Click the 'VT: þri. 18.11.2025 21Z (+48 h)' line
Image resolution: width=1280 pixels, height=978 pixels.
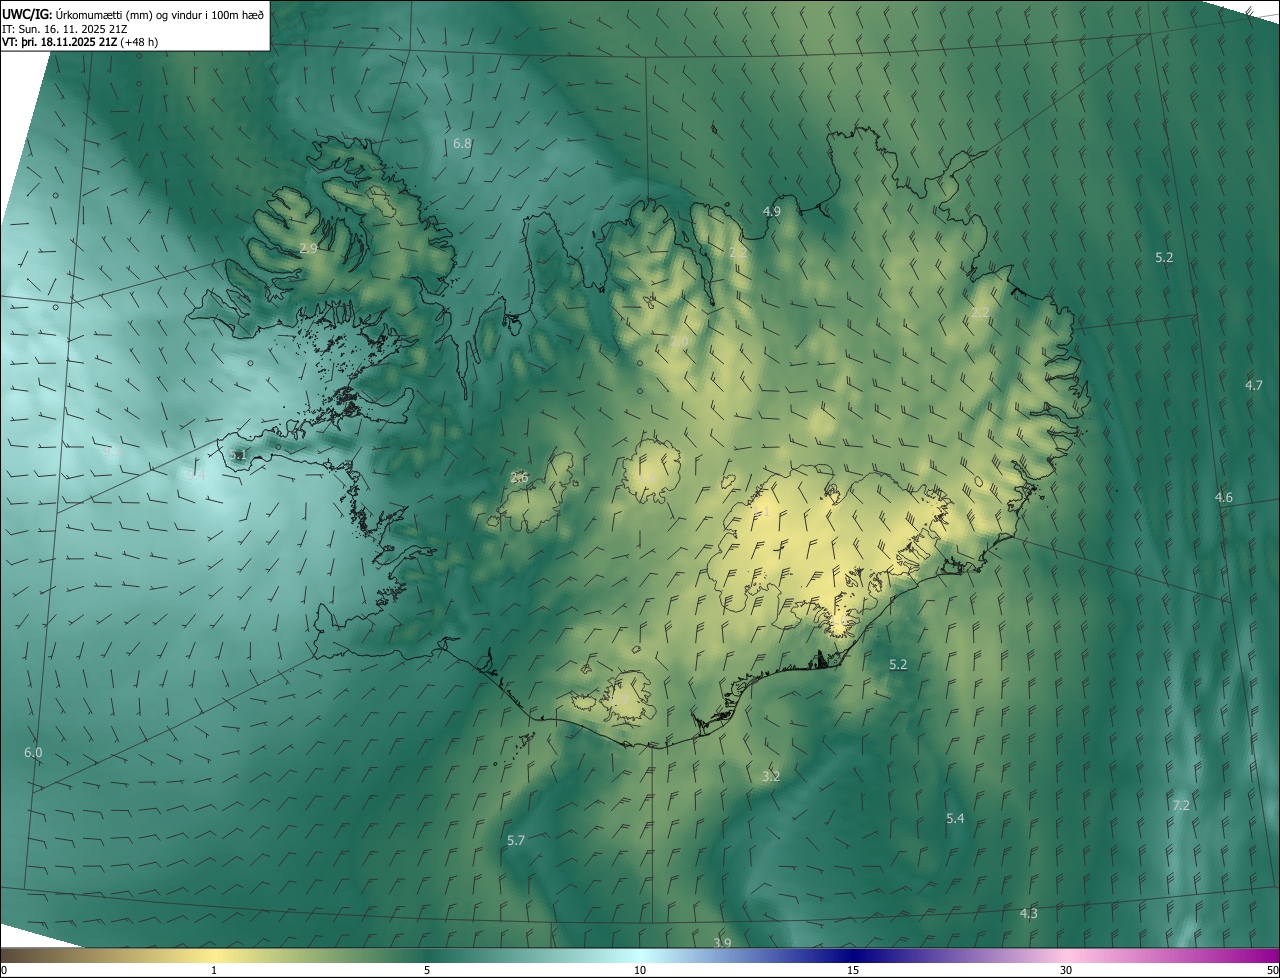coord(80,42)
